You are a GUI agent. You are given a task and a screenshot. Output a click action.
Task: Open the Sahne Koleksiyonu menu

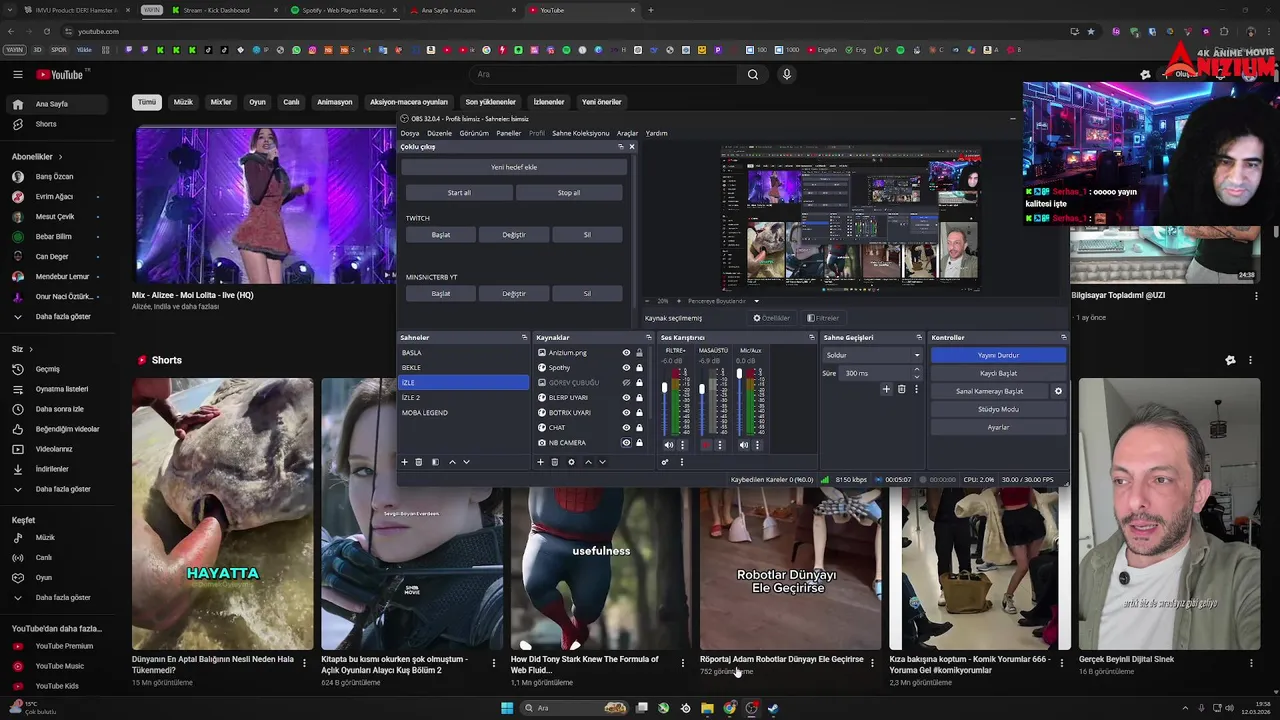(x=580, y=133)
